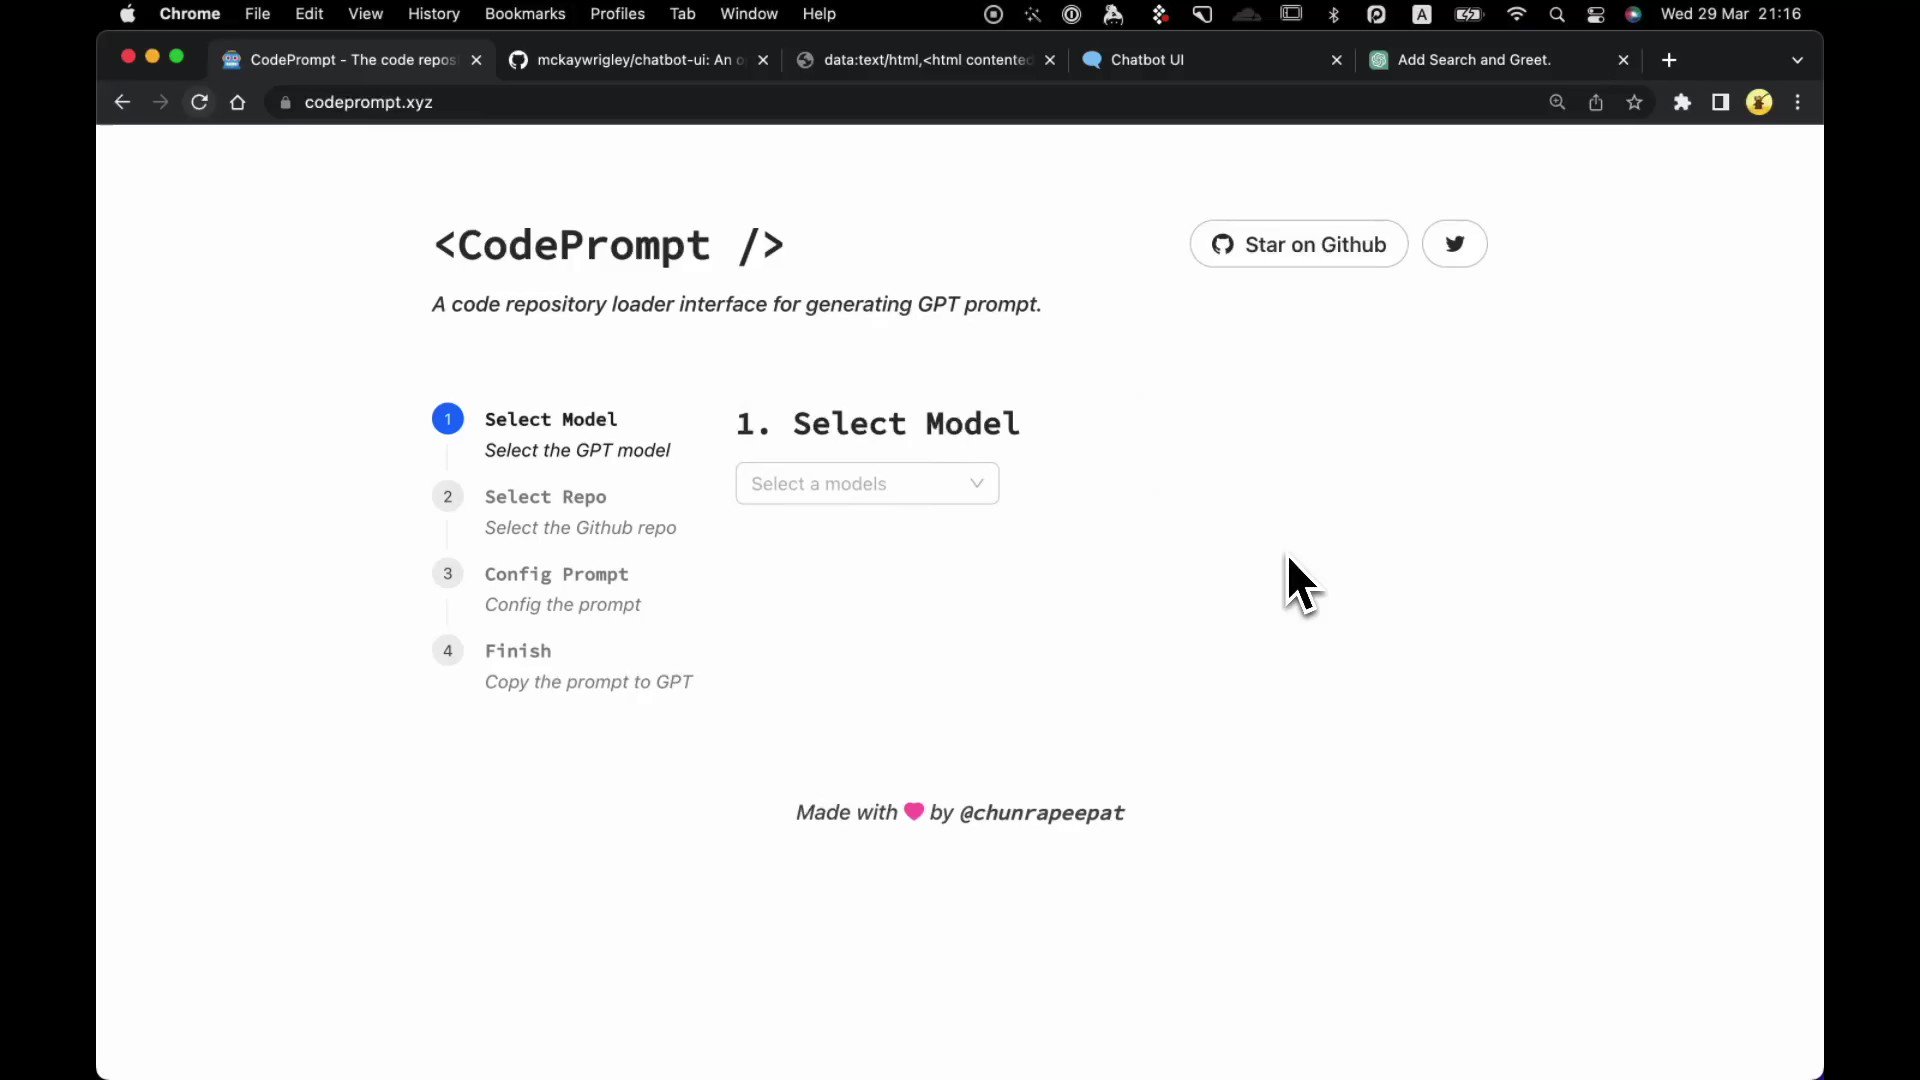Open Spotlight search from the menu bar
This screenshot has height=1080, width=1920.
[x=1557, y=14]
